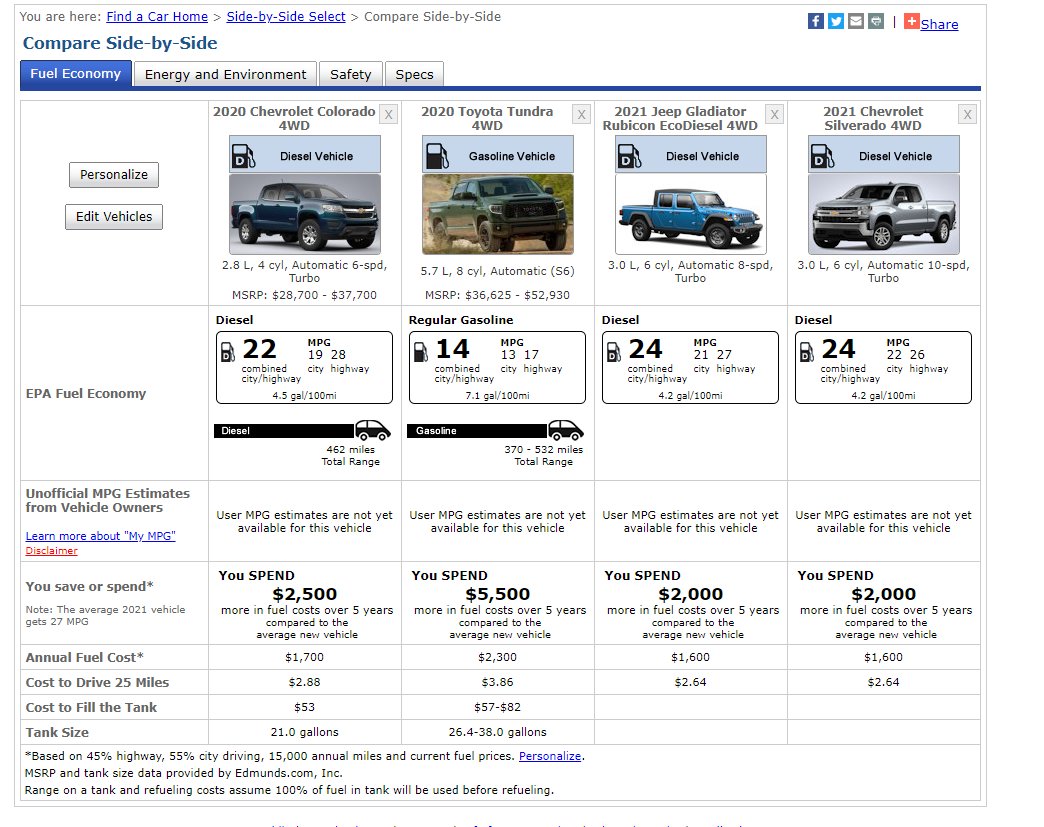This screenshot has height=827, width=1044.
Task: Click fuel pump icon in Silverado MPG box
Action: [806, 352]
